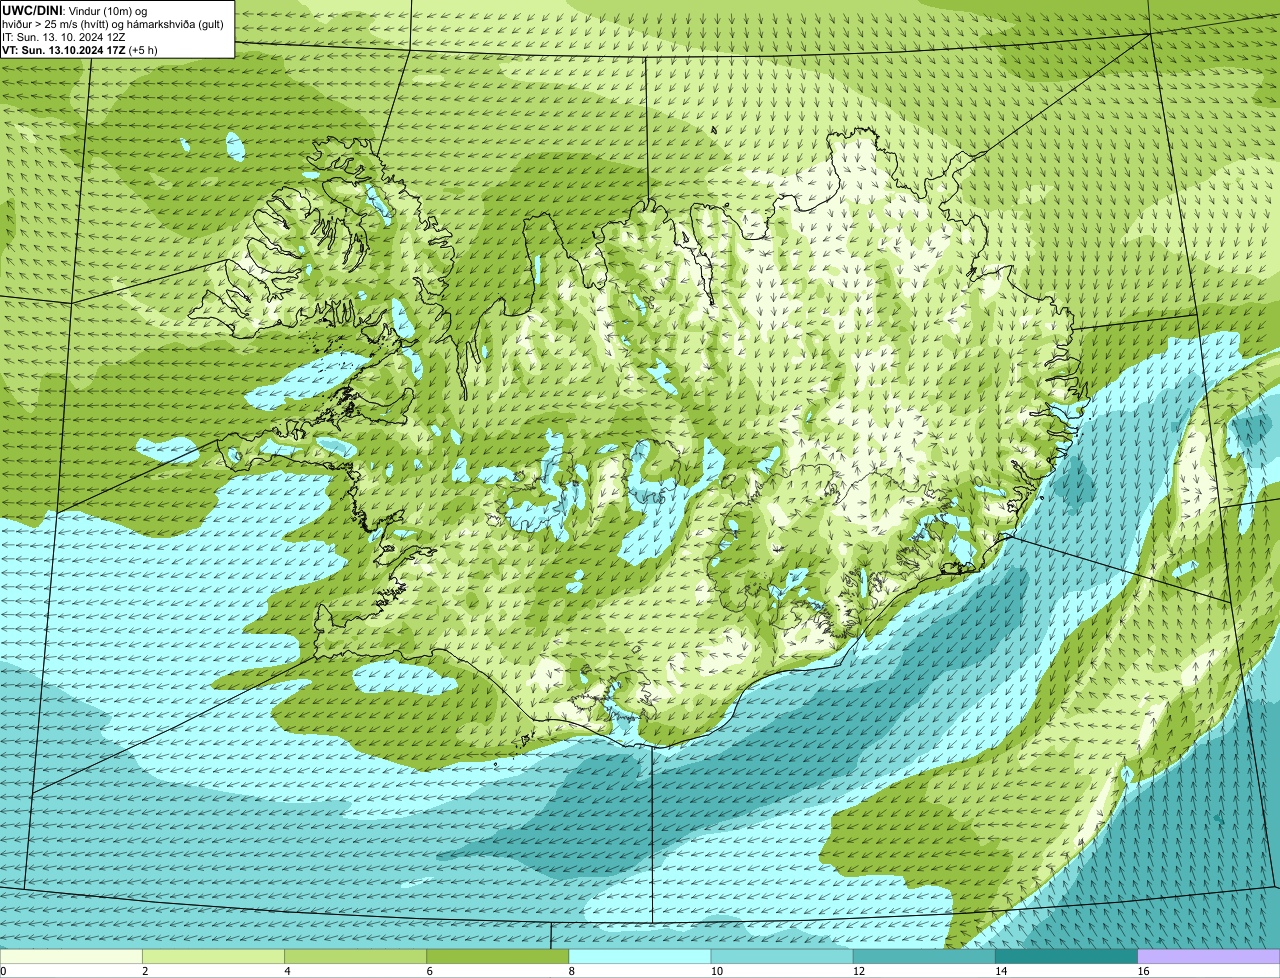
Task: Click the '10' tick label on the color scale
Action: pos(717,971)
